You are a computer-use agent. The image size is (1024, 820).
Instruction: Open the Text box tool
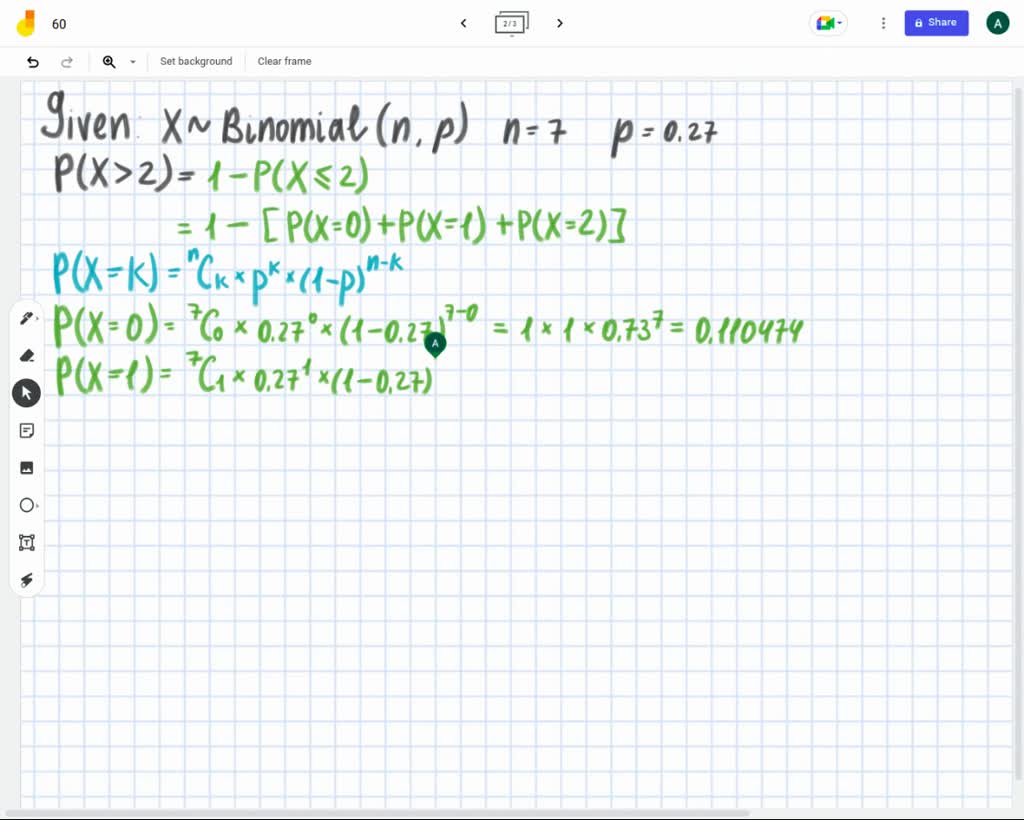coord(26,542)
